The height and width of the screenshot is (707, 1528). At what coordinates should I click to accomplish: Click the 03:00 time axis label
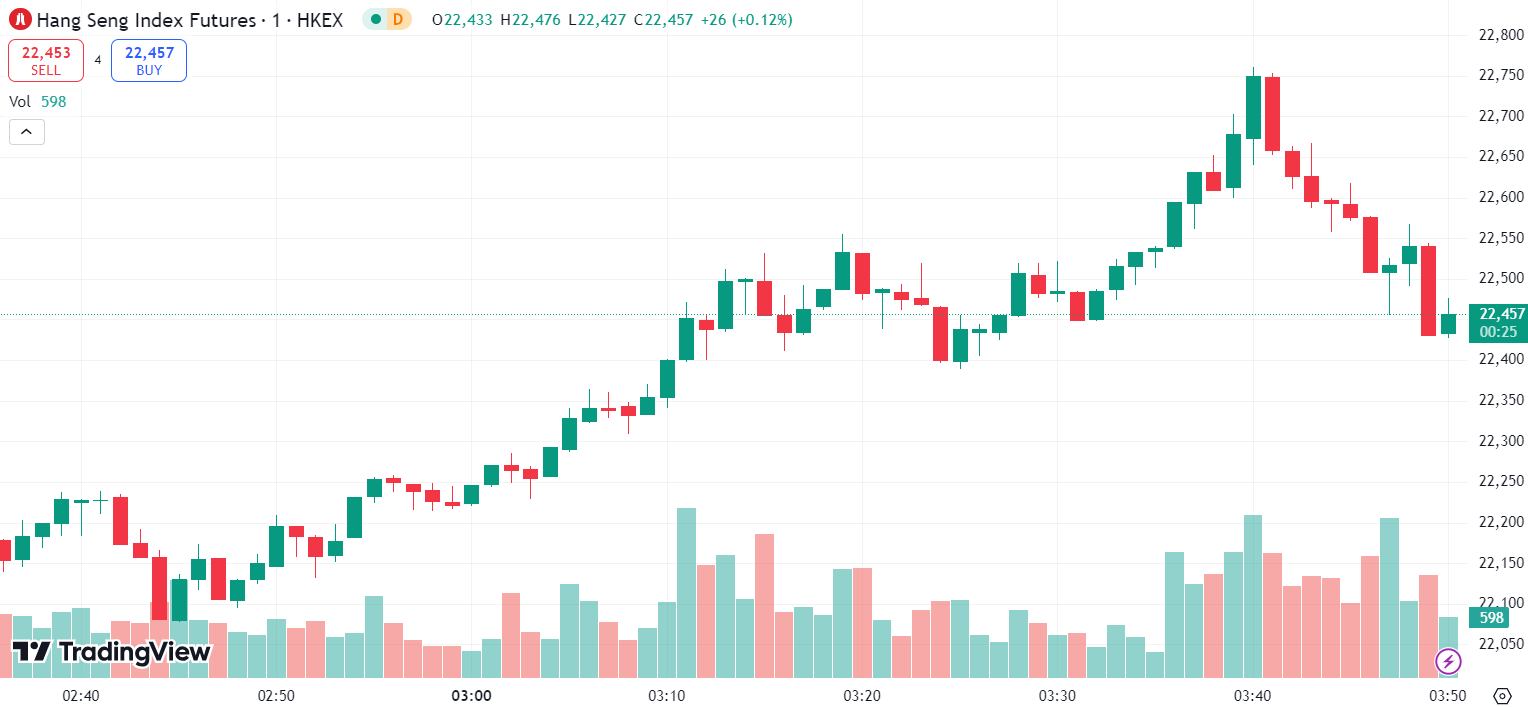point(471,695)
